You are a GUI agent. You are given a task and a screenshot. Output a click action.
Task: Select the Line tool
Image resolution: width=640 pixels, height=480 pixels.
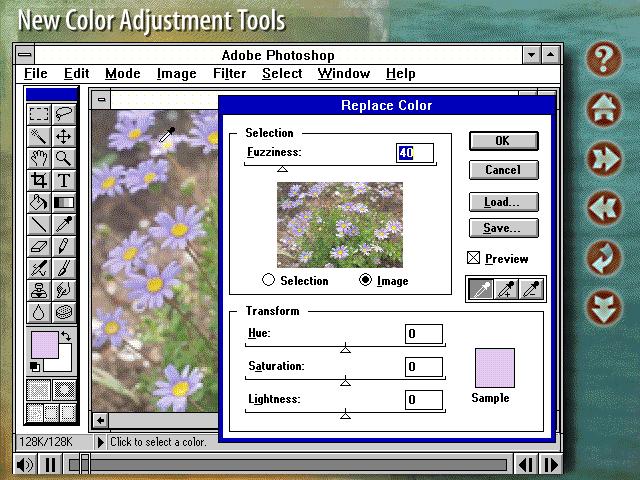pos(39,224)
